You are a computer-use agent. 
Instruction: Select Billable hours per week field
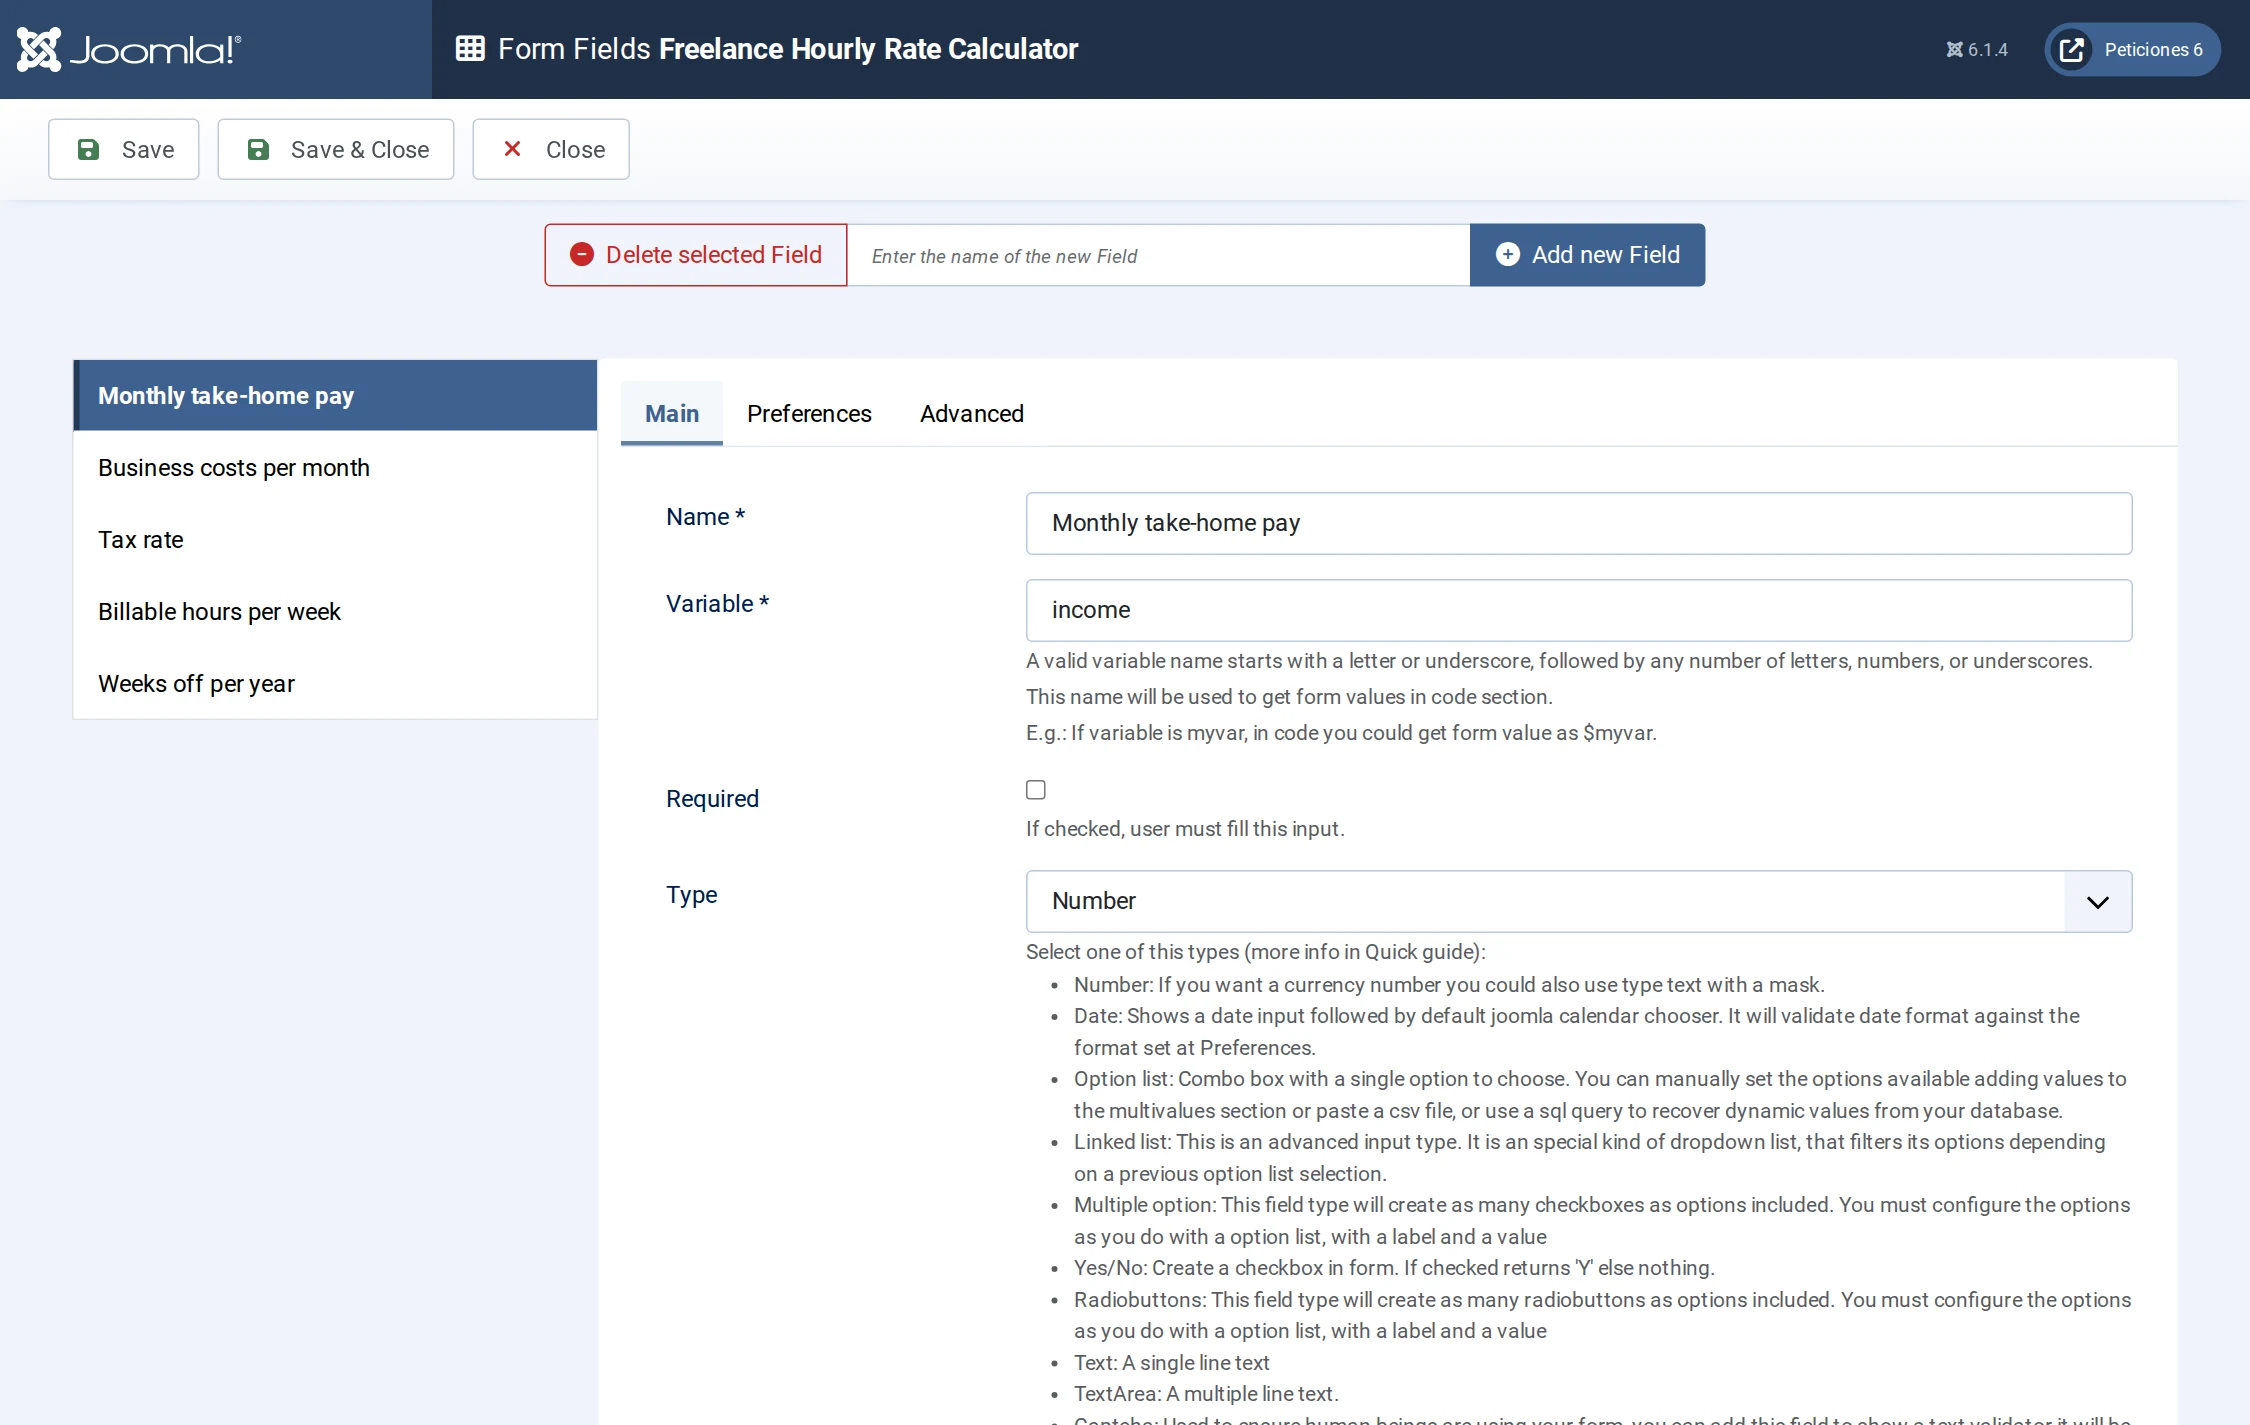(335, 611)
